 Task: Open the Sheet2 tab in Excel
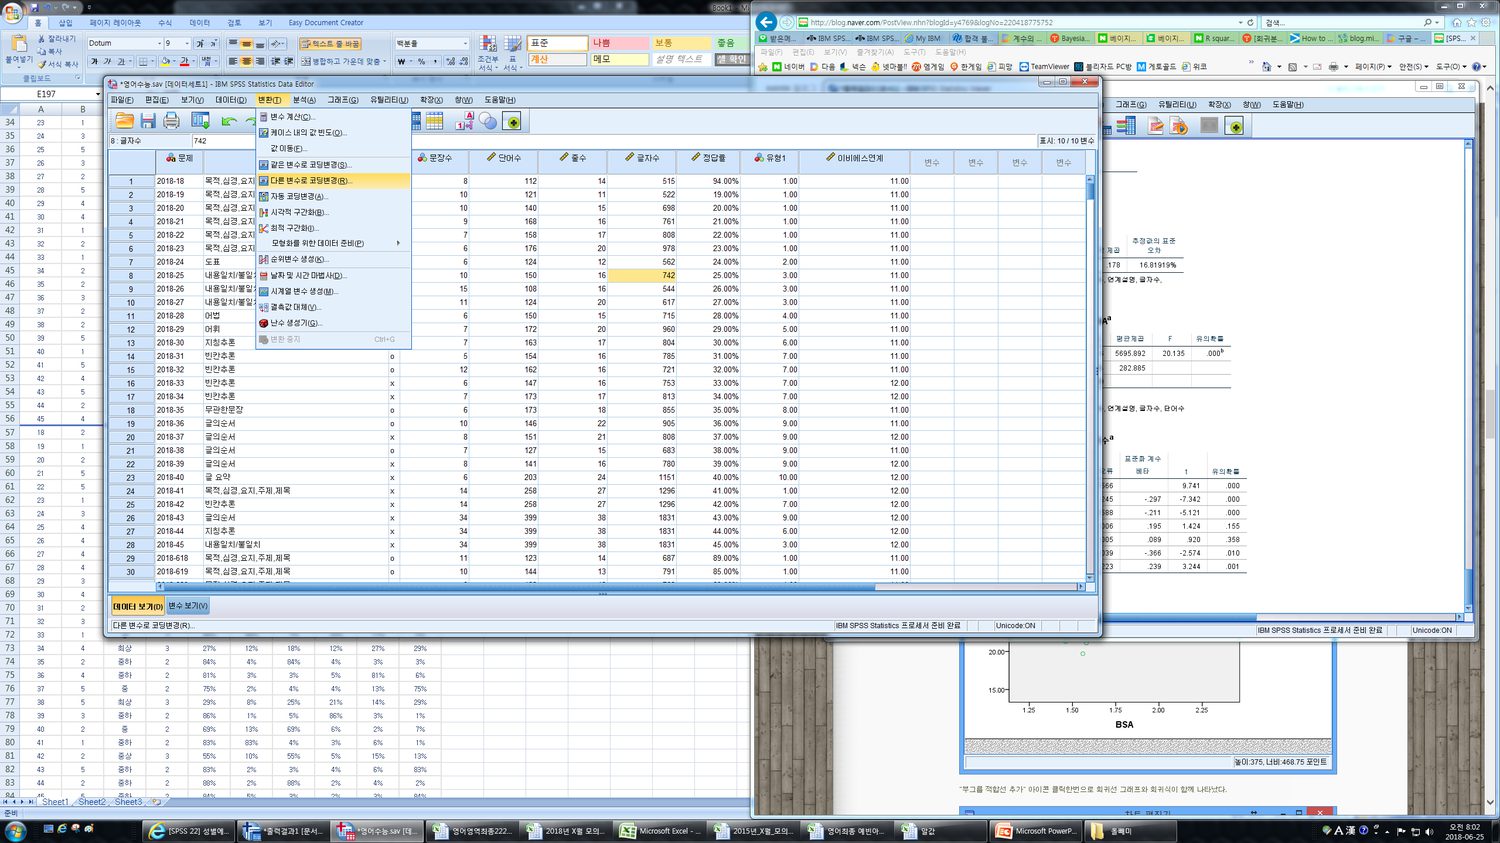click(92, 802)
